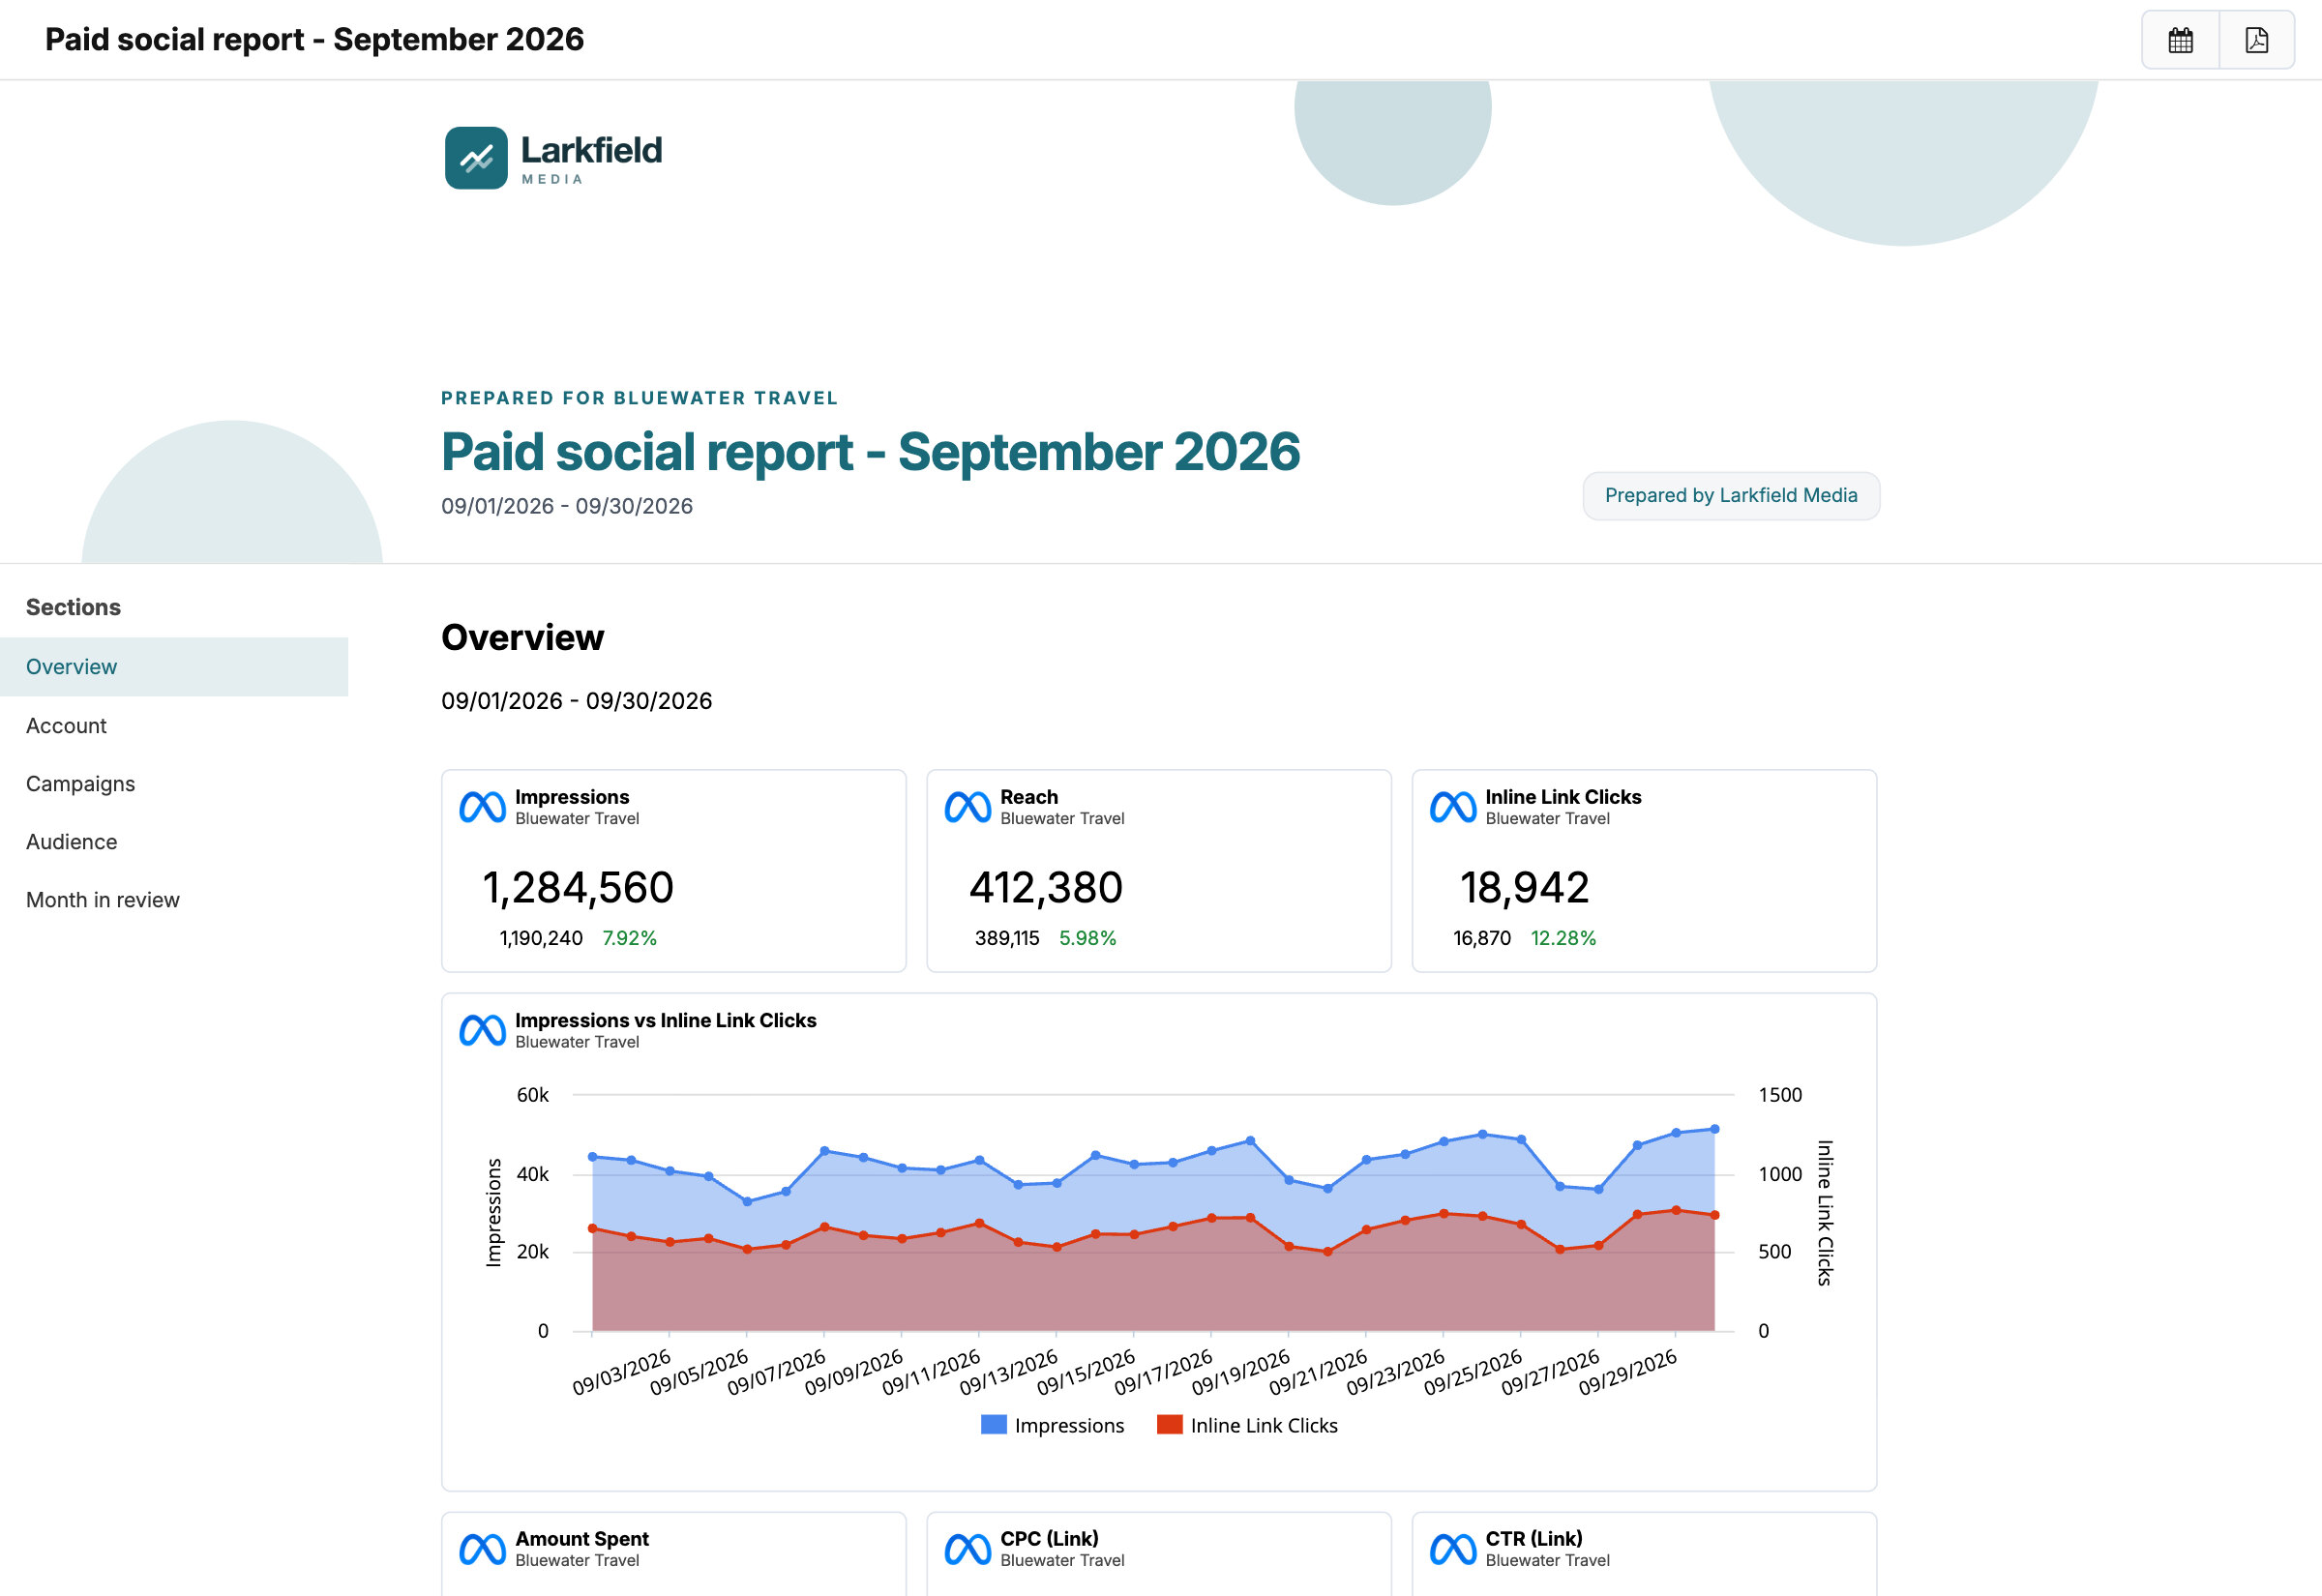Click the Reach value 412,380
Screen dimensions: 2322x1596
pos(1046,888)
